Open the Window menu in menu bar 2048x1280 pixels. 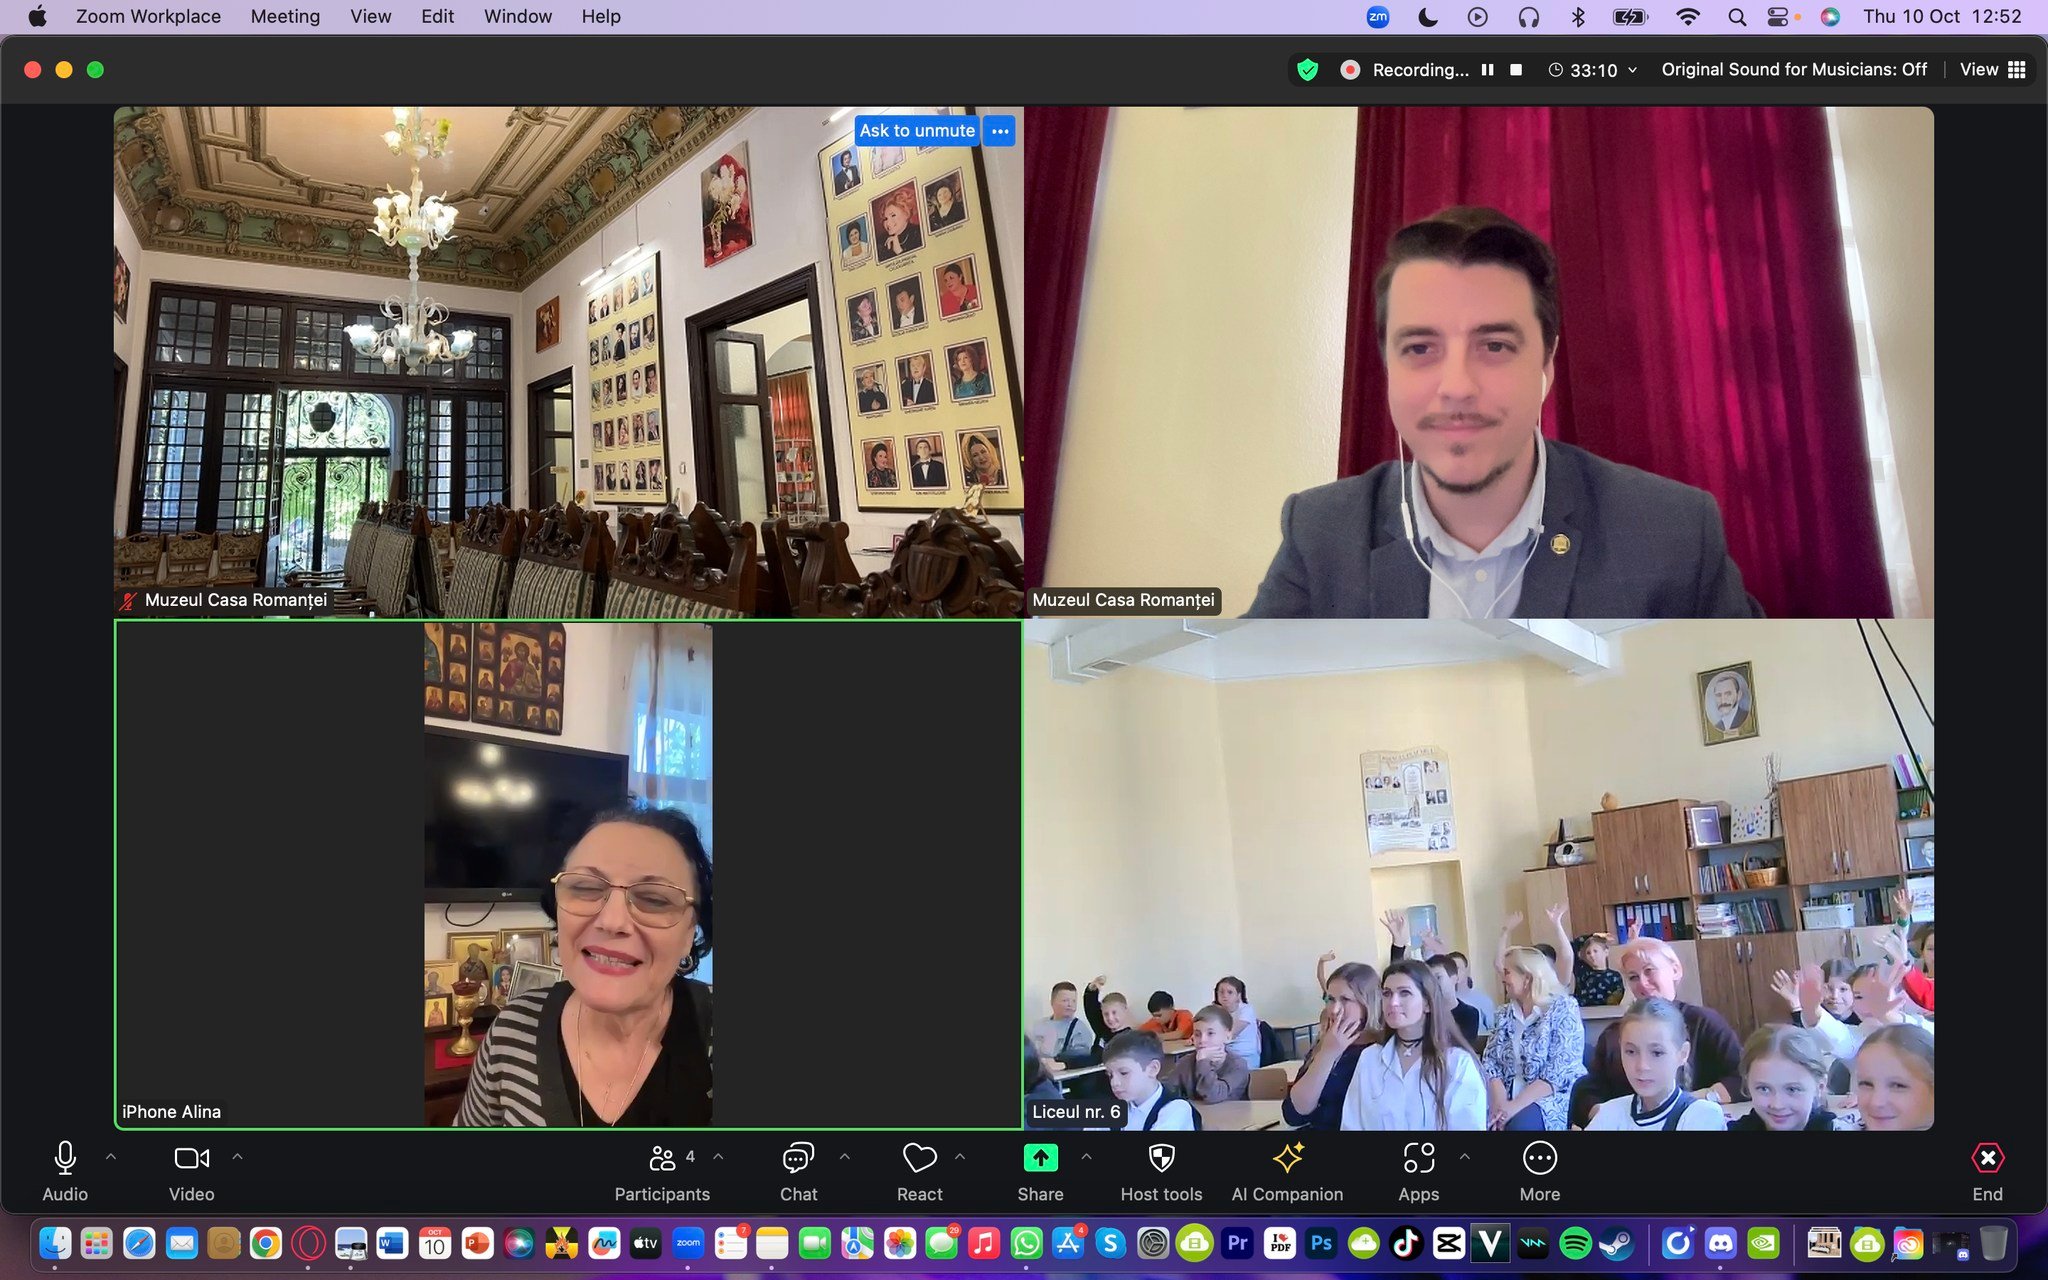coord(517,16)
